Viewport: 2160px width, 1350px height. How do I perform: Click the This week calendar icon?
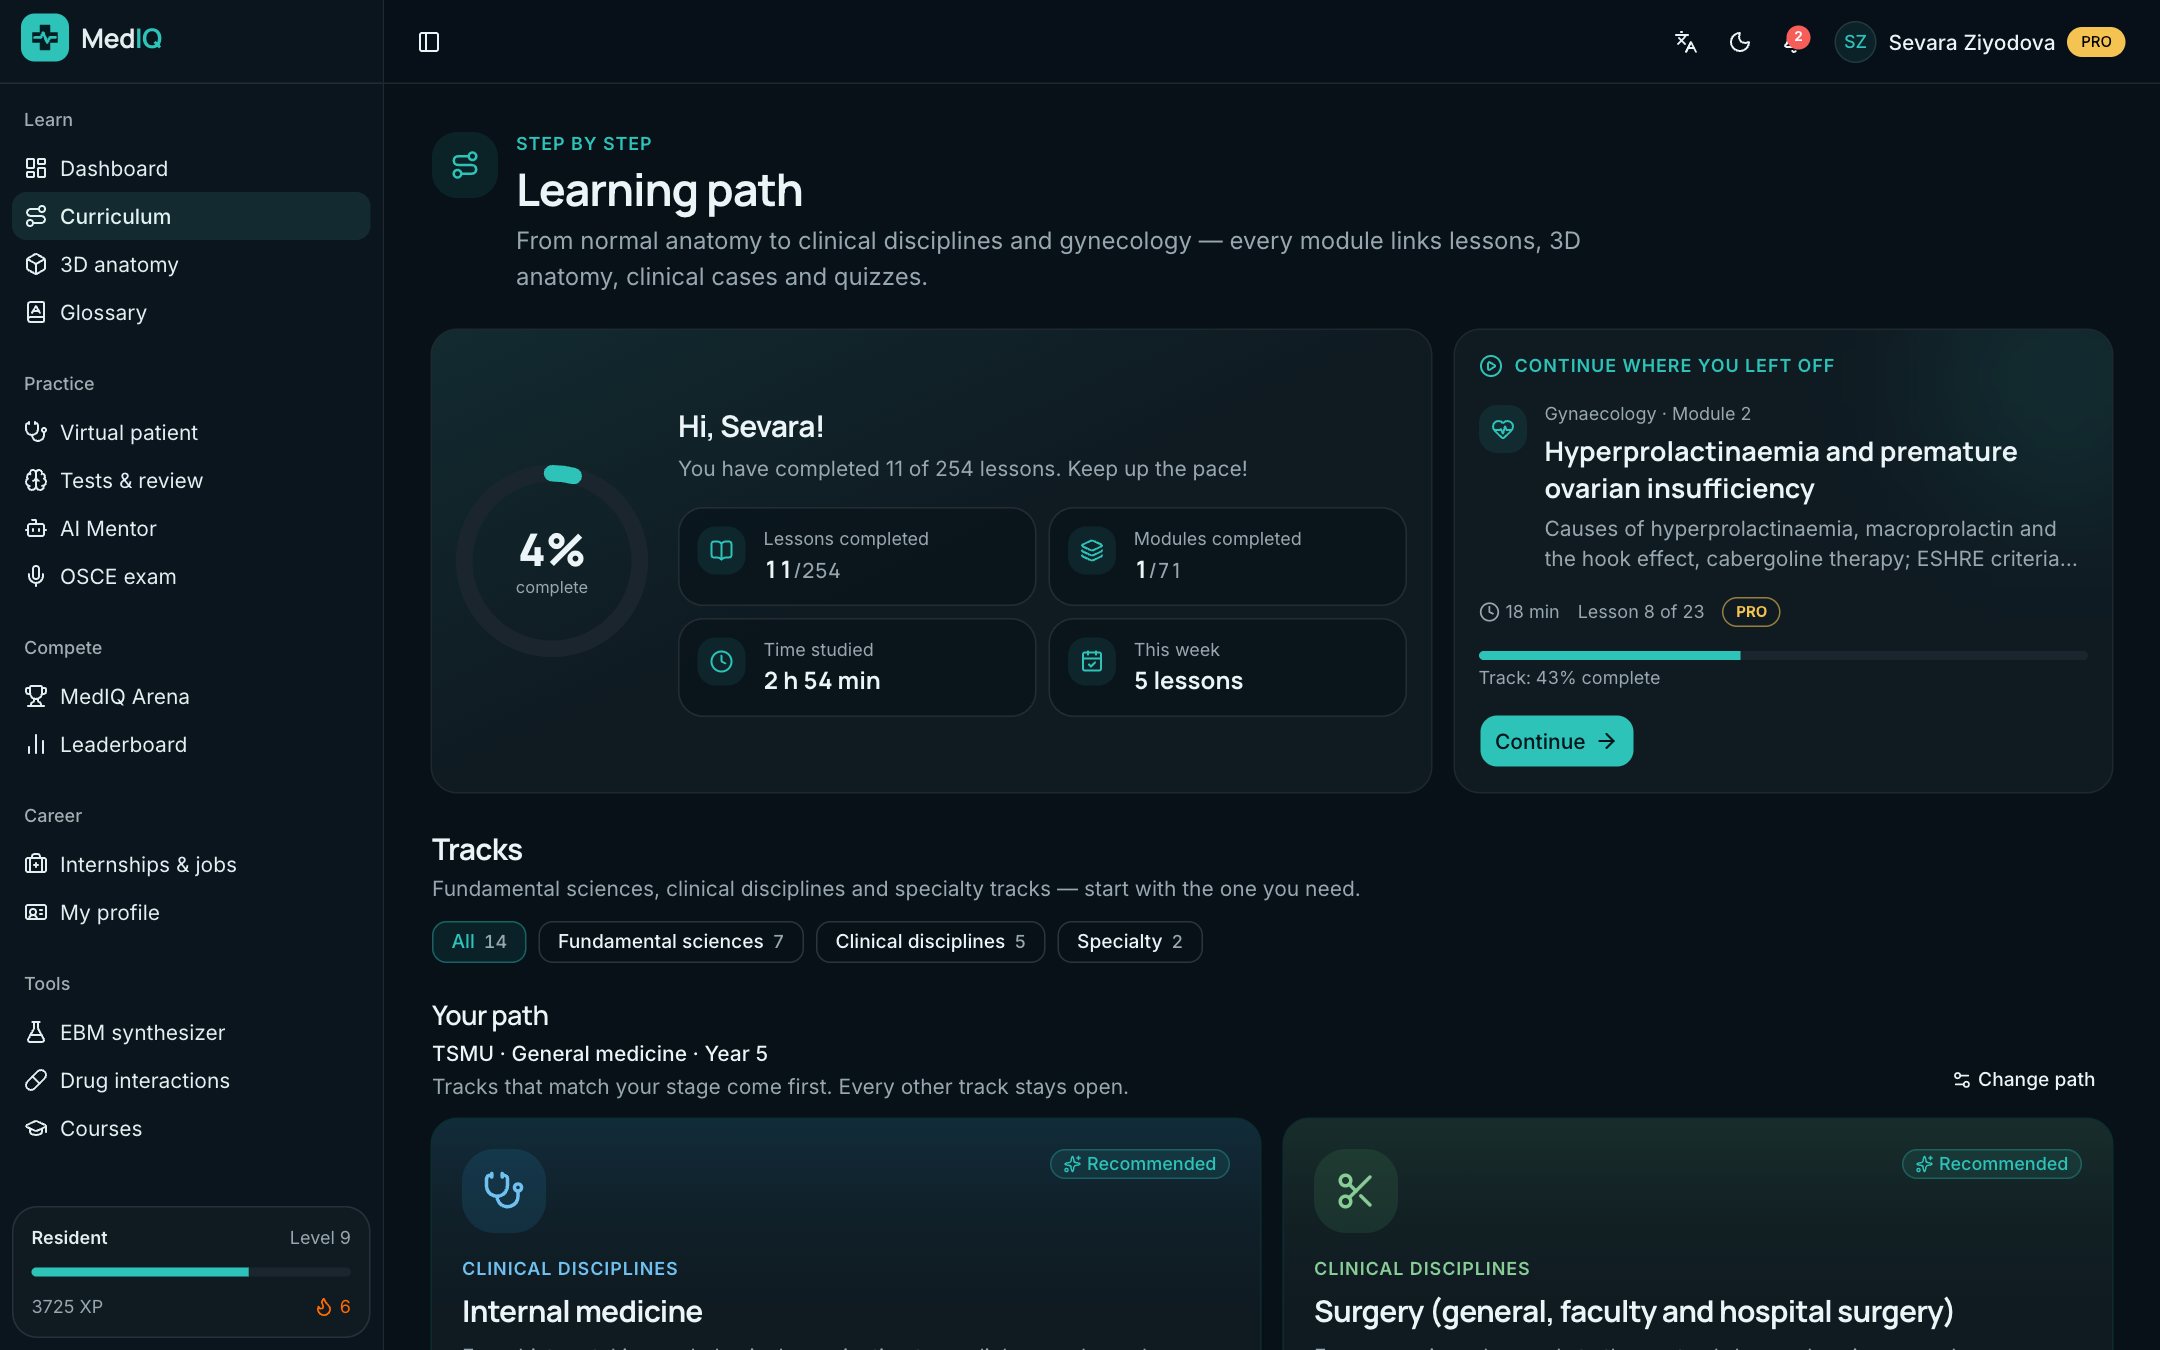click(1092, 662)
